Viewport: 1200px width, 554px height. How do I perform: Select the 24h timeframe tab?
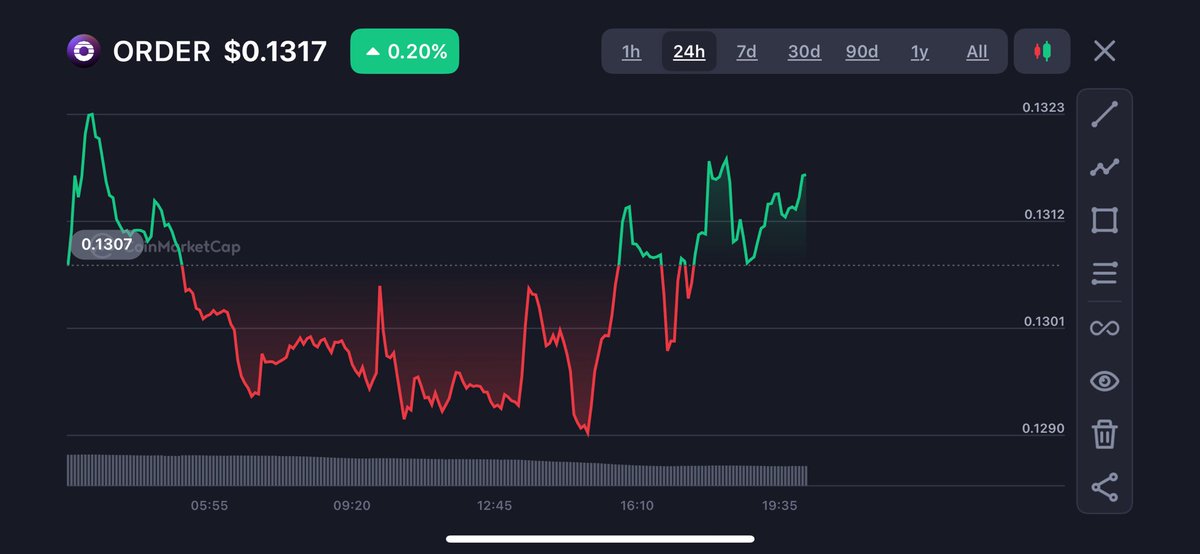tap(689, 51)
